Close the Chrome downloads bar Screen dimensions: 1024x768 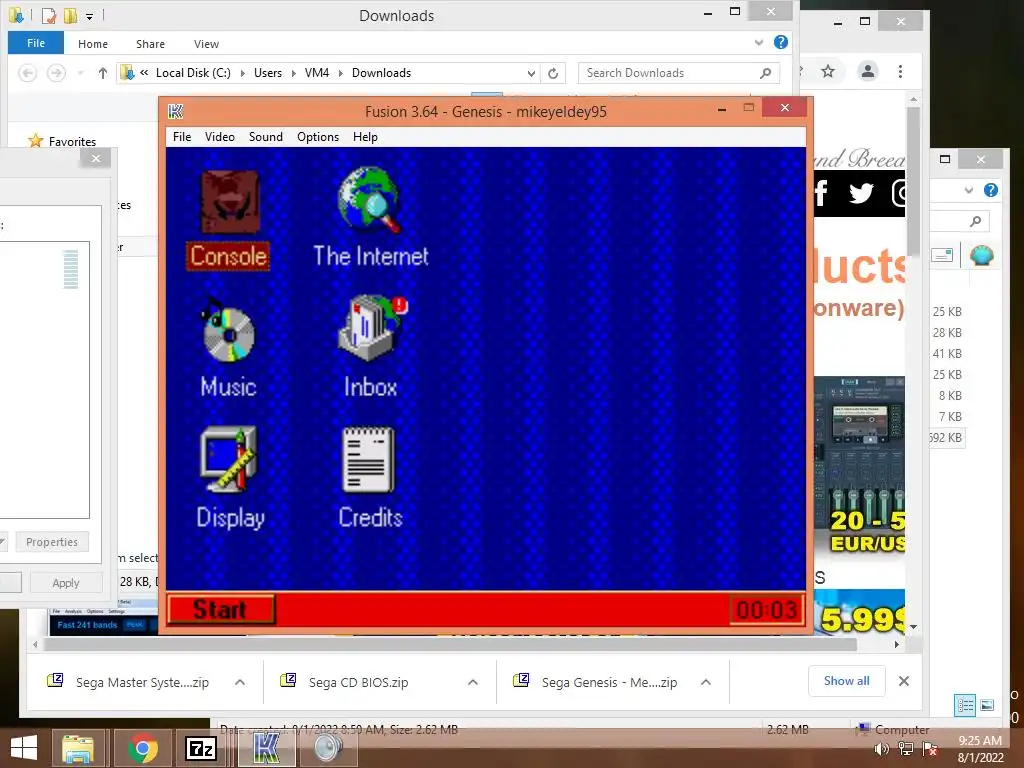coord(904,681)
